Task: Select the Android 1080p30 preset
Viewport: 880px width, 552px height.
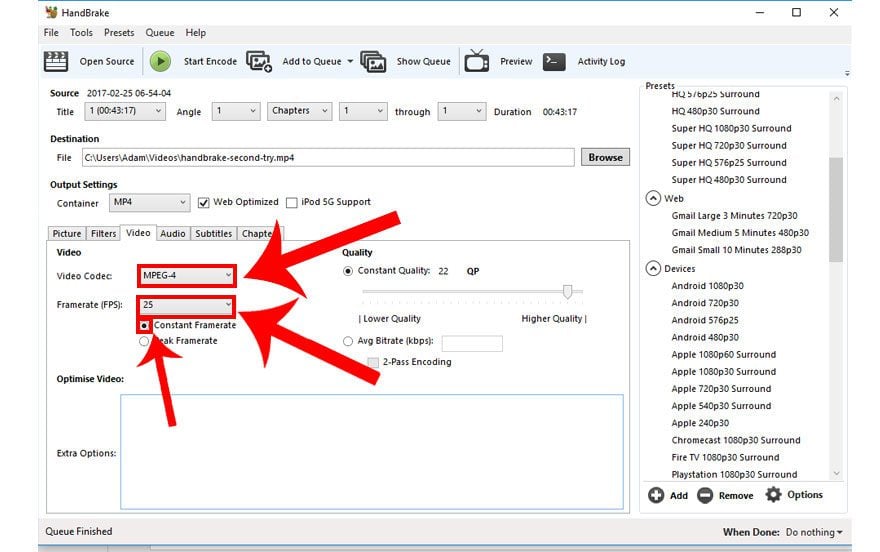Action: pos(707,286)
